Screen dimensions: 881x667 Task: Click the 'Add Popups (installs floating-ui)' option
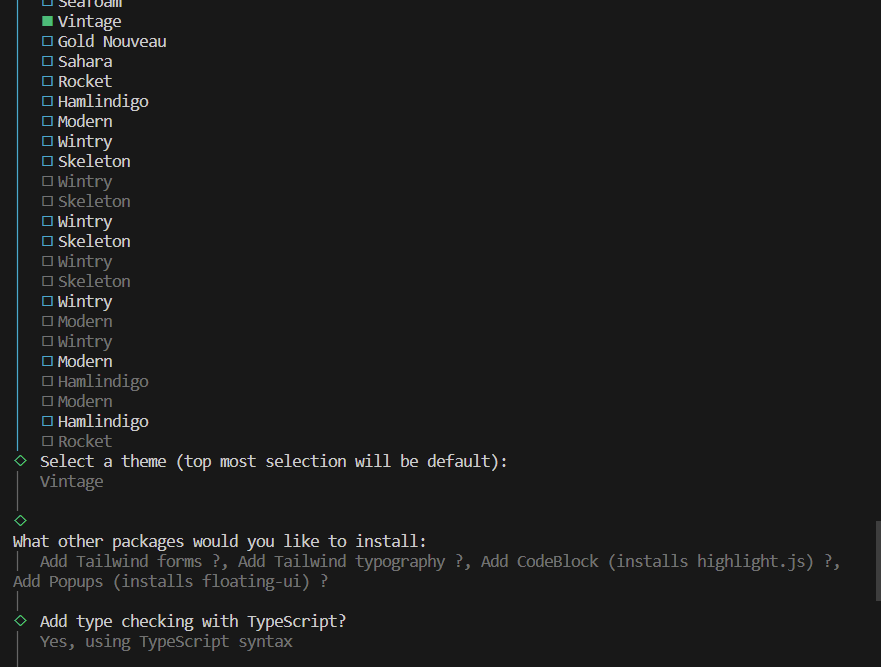pyautogui.click(x=169, y=581)
